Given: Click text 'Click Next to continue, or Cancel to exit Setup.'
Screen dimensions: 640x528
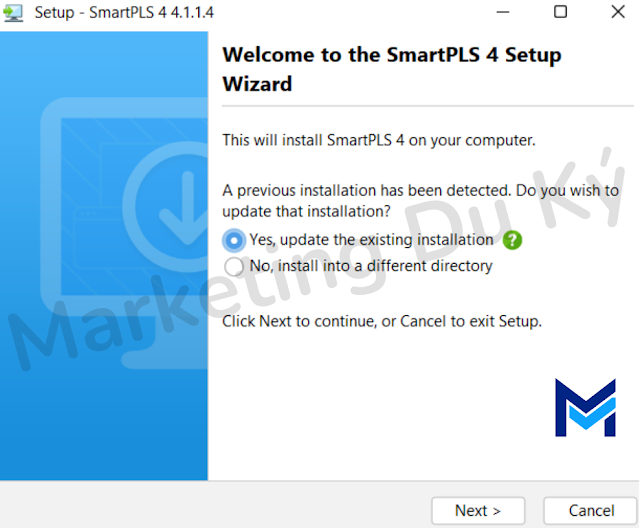Looking at the screenshot, I should tap(382, 322).
